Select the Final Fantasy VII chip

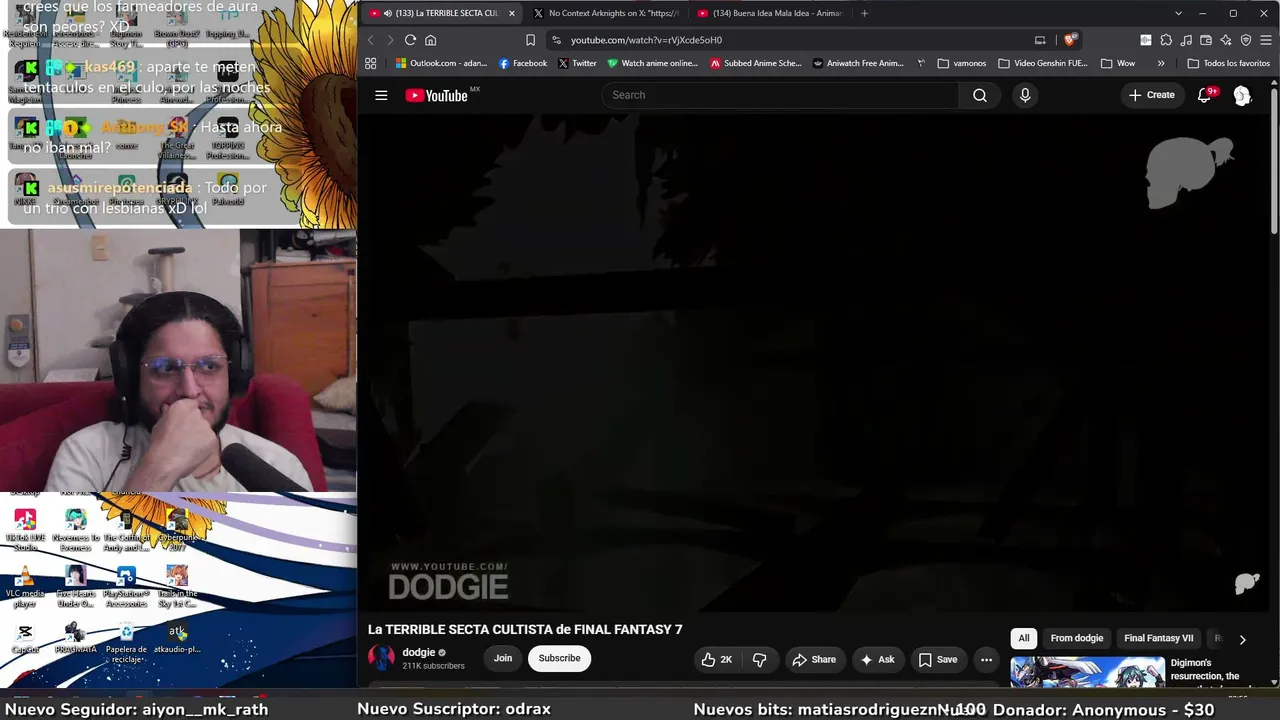coord(1159,638)
